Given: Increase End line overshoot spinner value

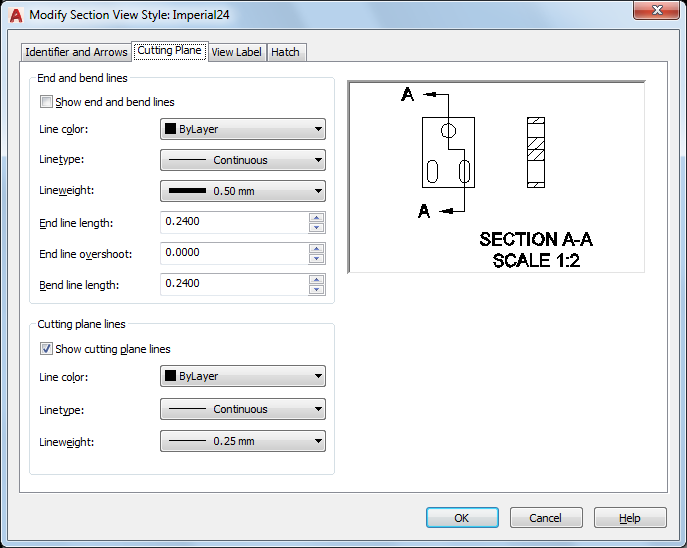Looking at the screenshot, I should tap(317, 248).
